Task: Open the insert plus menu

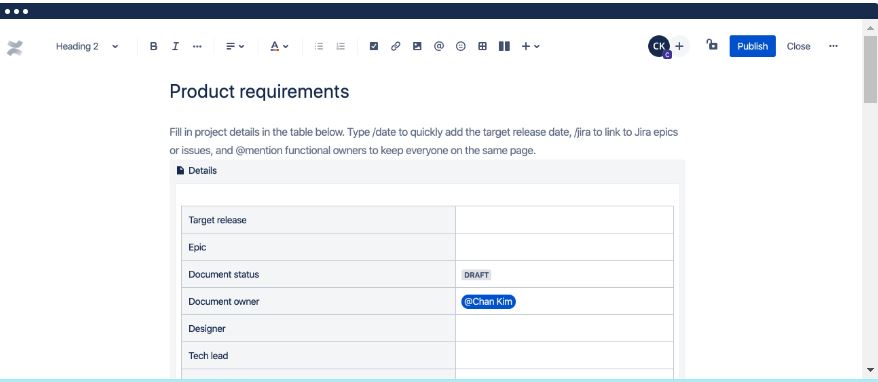Action: coord(530,46)
